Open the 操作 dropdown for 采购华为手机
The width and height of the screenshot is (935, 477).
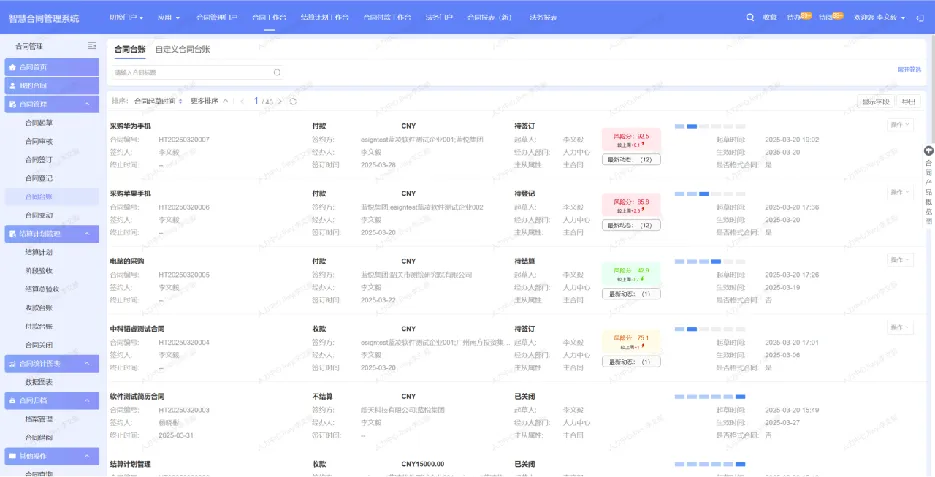(x=900, y=125)
